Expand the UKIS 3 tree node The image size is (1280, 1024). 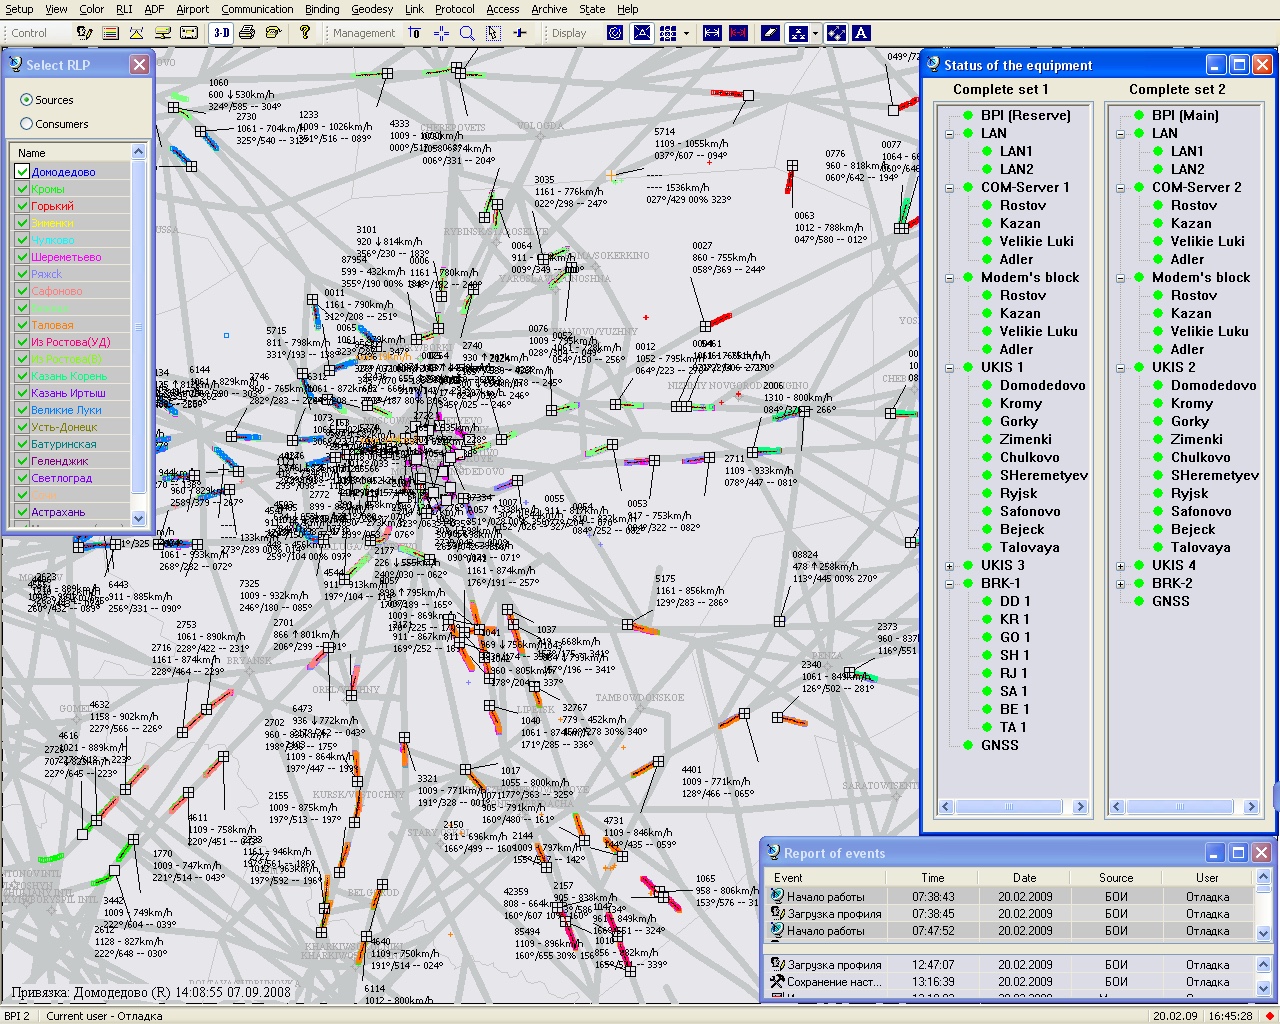pos(949,565)
